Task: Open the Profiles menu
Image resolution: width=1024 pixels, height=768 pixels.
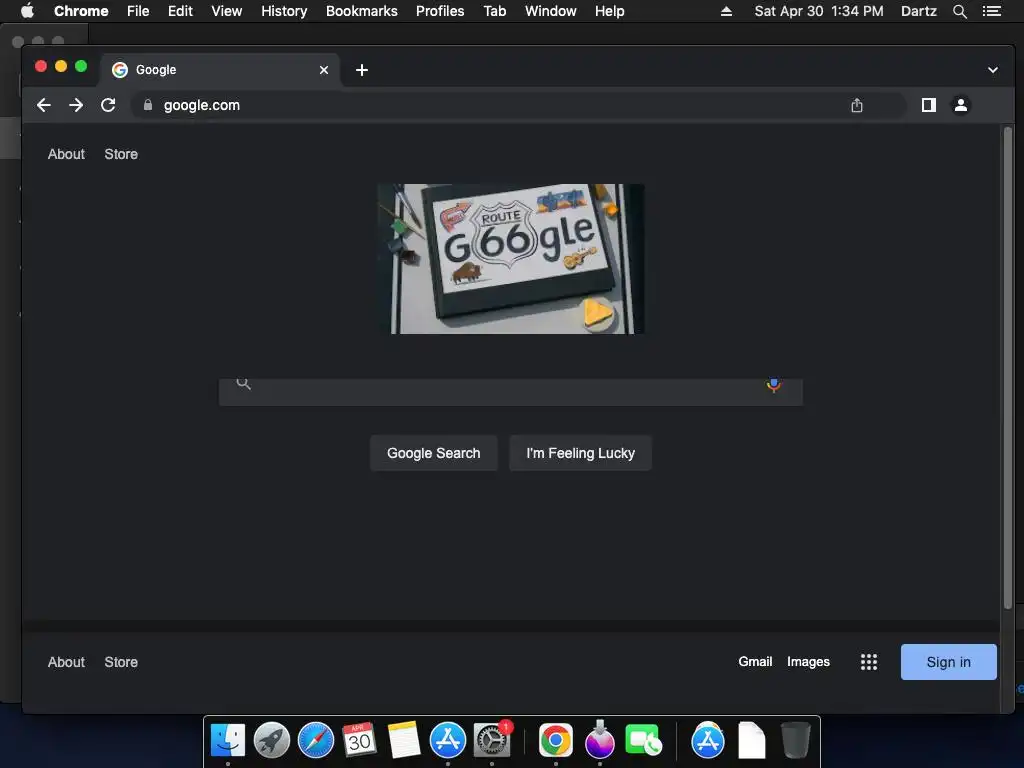Action: tap(440, 11)
